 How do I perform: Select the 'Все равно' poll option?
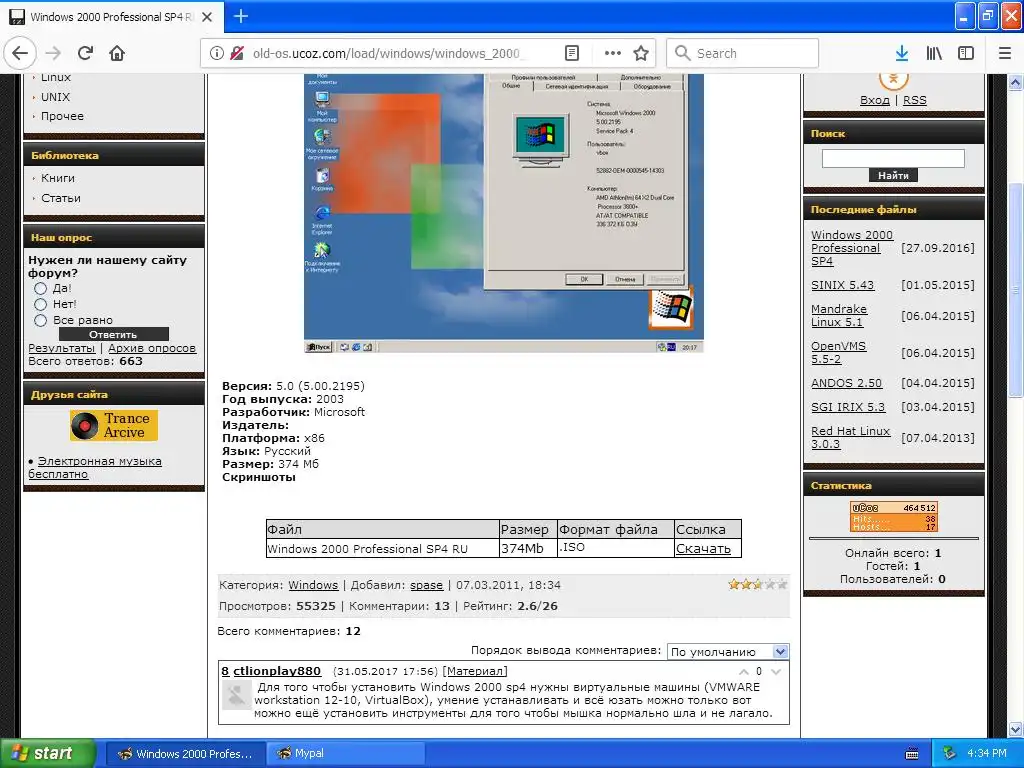tap(40, 320)
